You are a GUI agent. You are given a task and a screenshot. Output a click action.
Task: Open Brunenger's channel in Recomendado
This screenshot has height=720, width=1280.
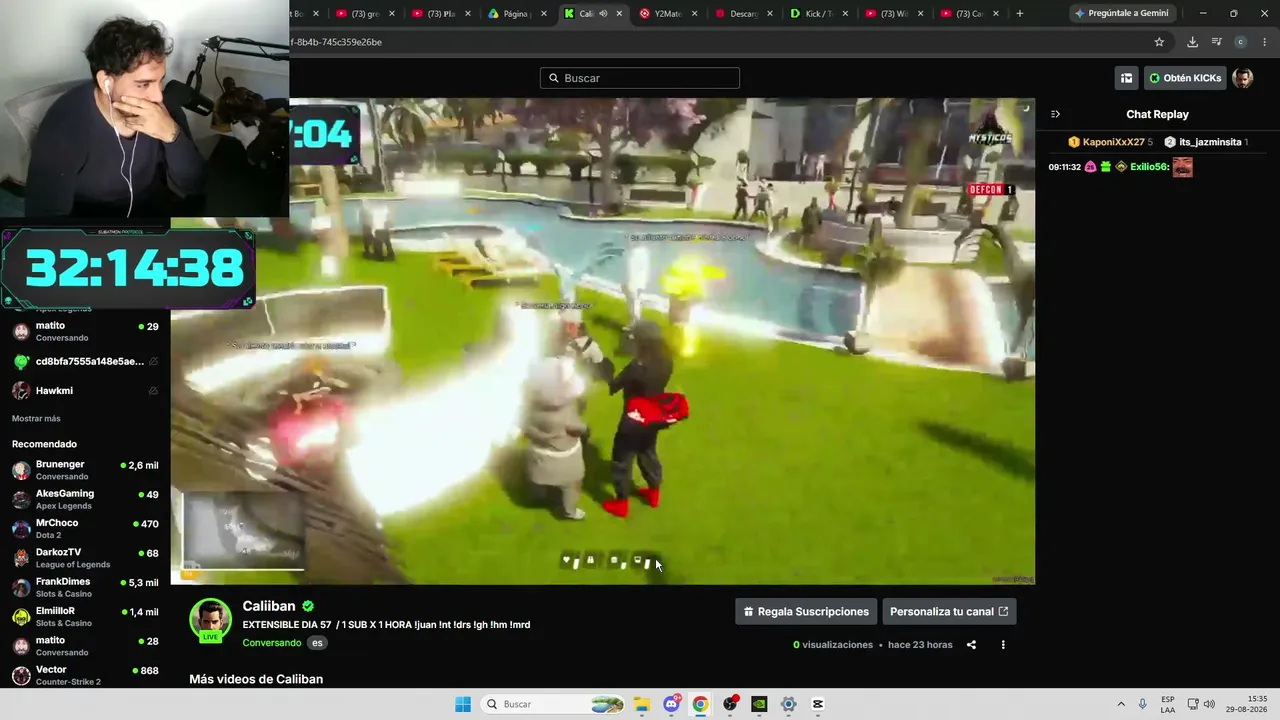[x=85, y=470]
